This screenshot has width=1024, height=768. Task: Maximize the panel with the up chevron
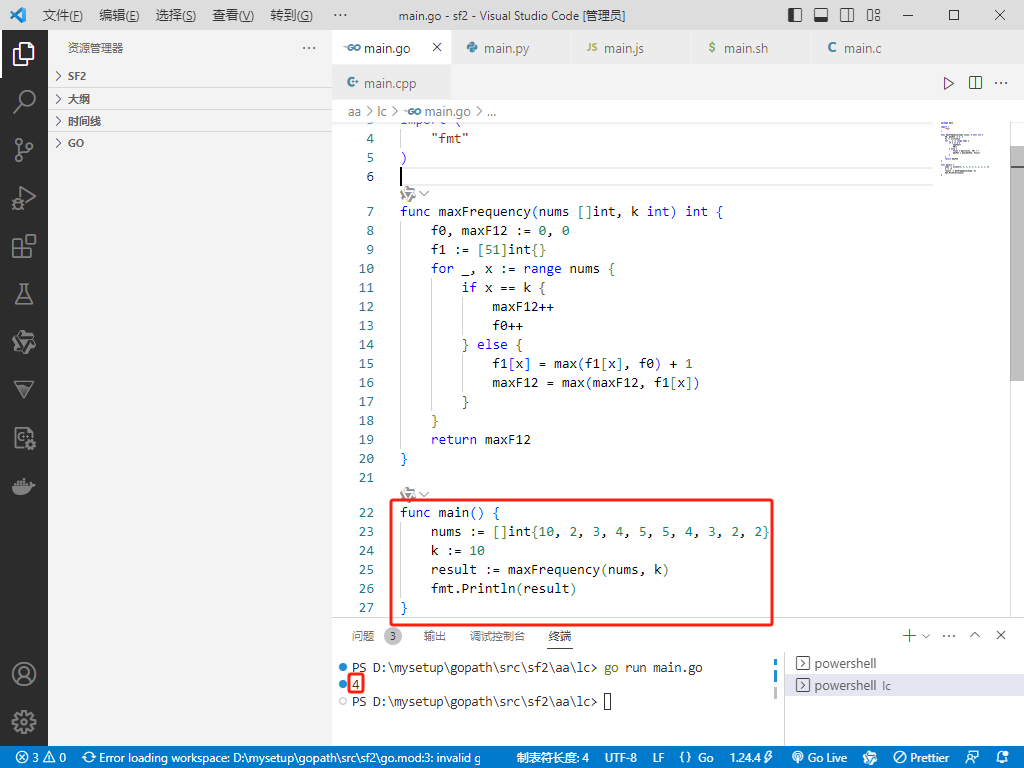[x=975, y=635]
